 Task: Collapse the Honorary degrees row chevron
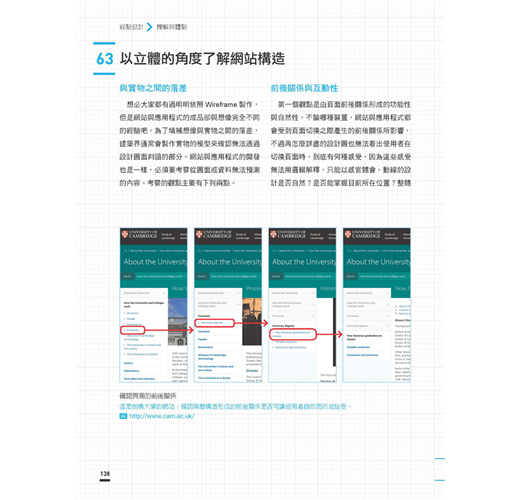pyautogui.click(x=387, y=326)
